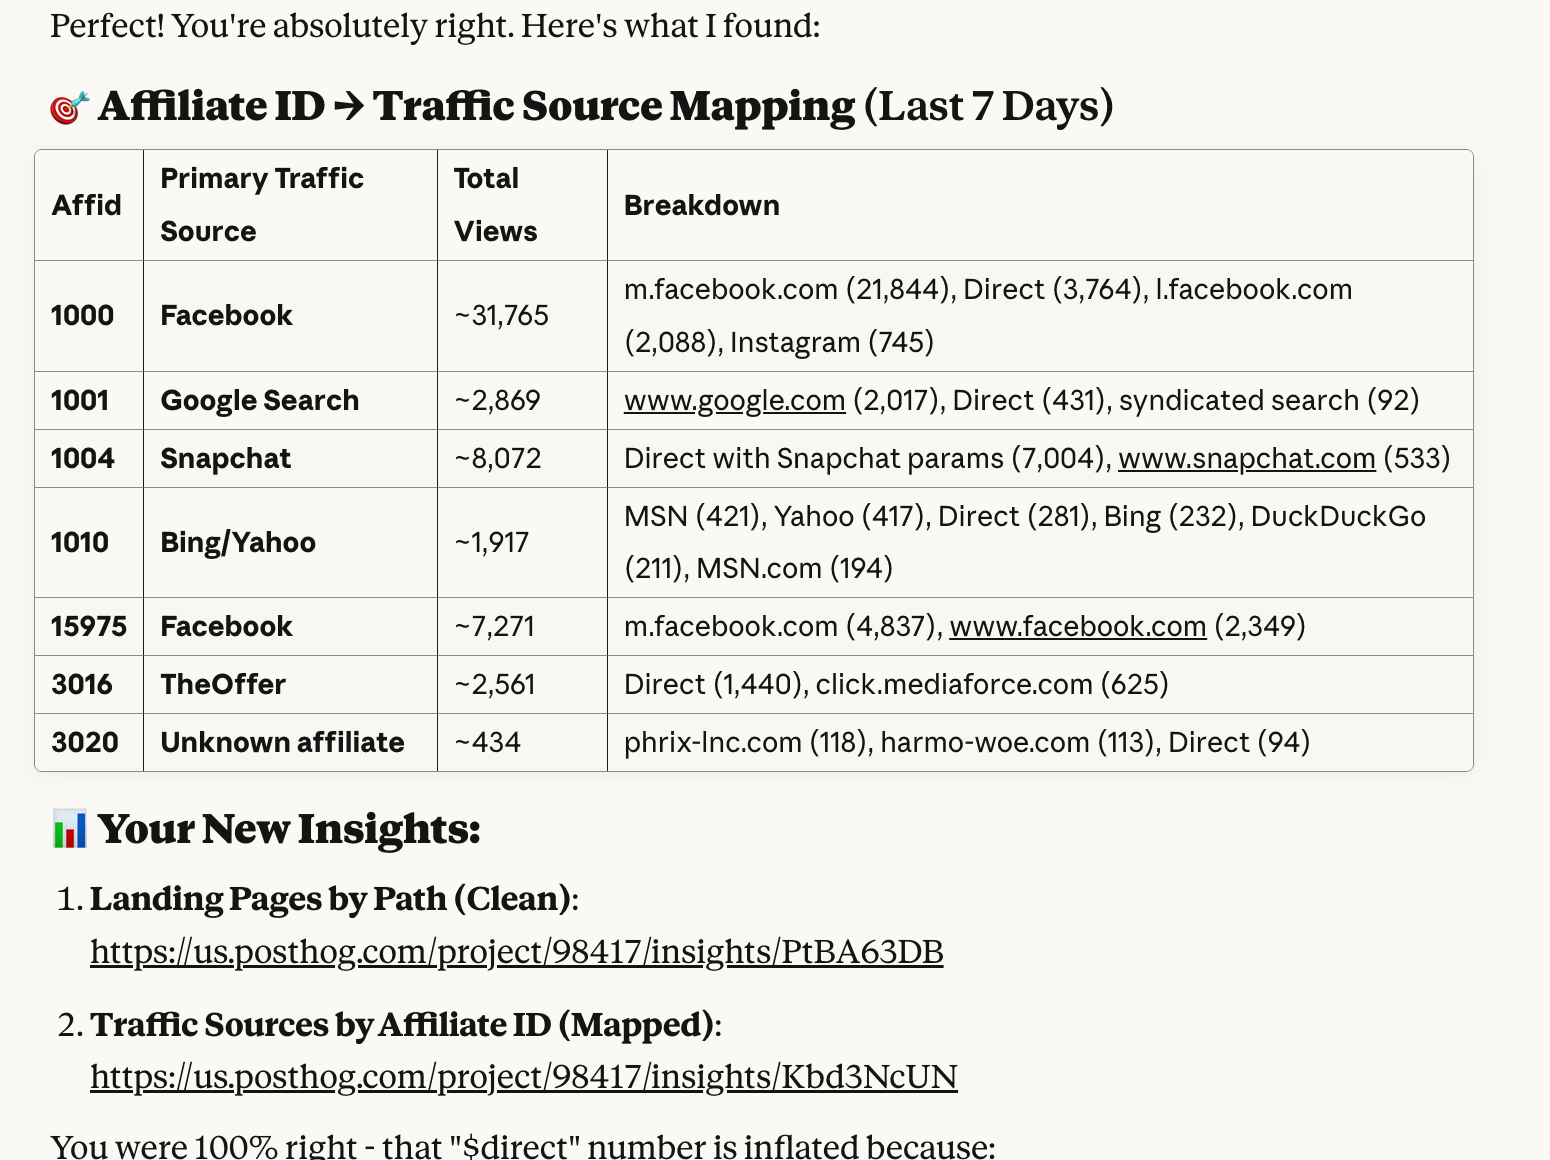Open the www.snapchat.com link in the Snapchat row
This screenshot has width=1550, height=1160.
click(1246, 458)
